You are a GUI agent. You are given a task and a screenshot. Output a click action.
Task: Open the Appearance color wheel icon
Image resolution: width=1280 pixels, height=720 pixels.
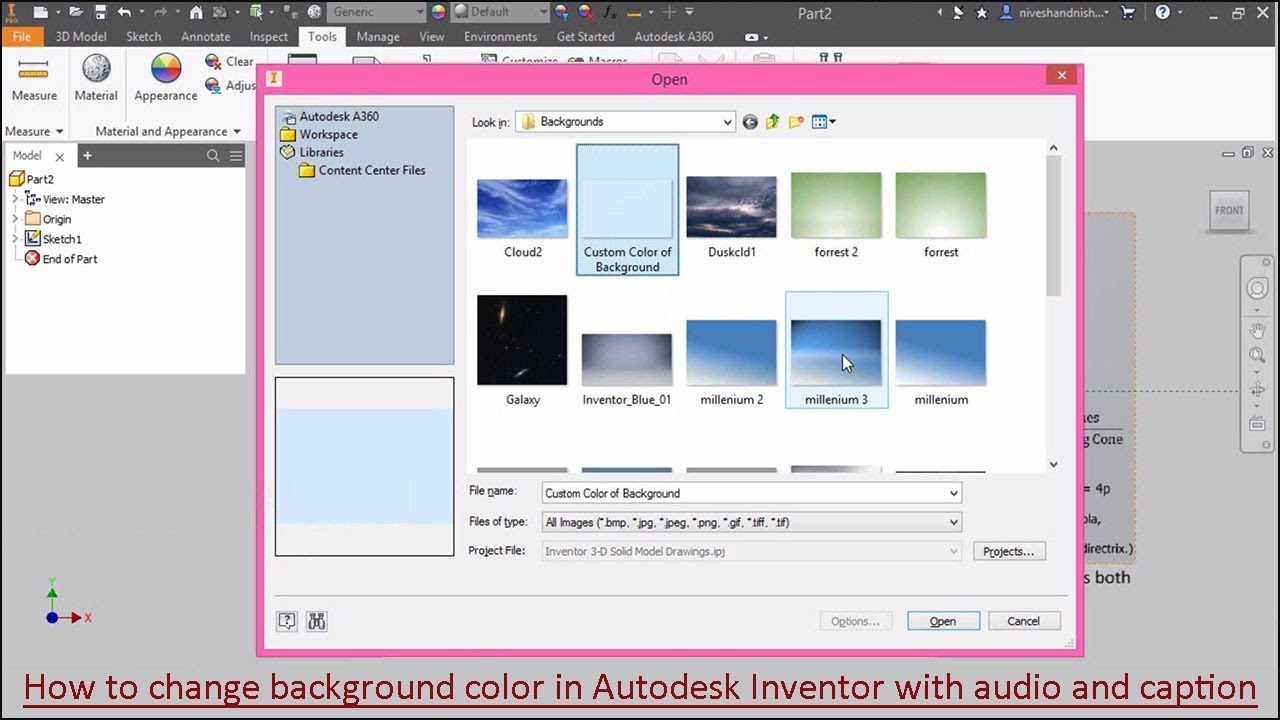[x=166, y=68]
